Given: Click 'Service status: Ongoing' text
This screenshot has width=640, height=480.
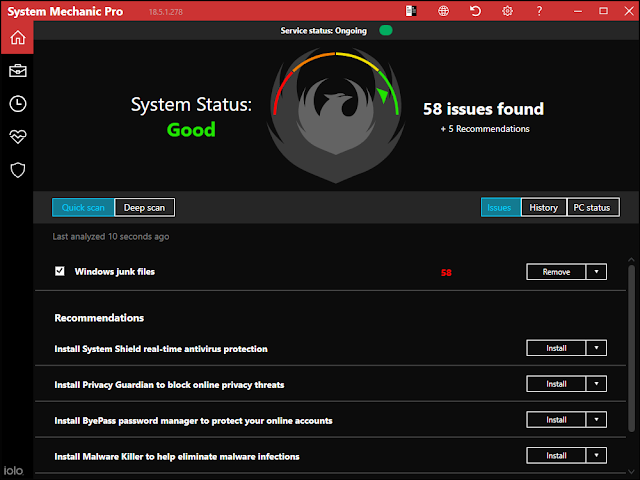Looking at the screenshot, I should [x=323, y=31].
